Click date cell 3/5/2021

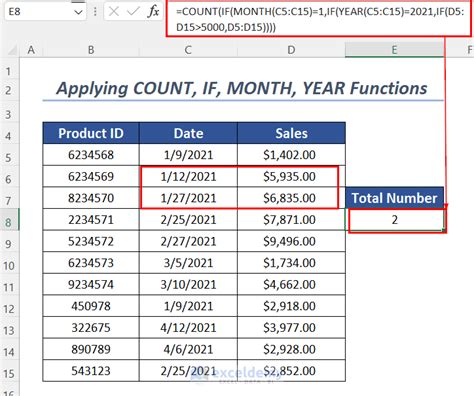pos(188,263)
